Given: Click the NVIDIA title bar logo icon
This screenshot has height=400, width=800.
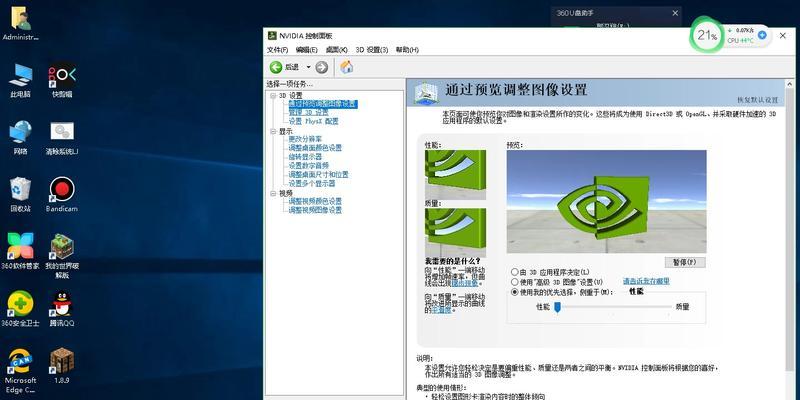Looking at the screenshot, I should pos(272,35).
